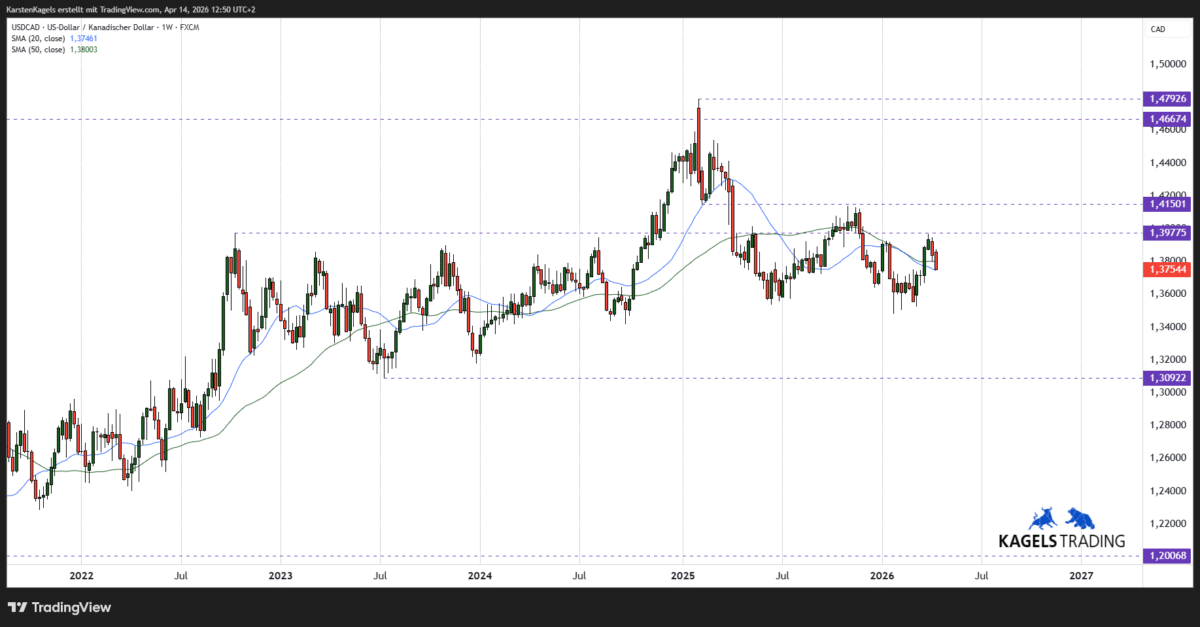Click the purple resistance label 1,47926
This screenshot has height=627, width=1200.
point(1167,99)
